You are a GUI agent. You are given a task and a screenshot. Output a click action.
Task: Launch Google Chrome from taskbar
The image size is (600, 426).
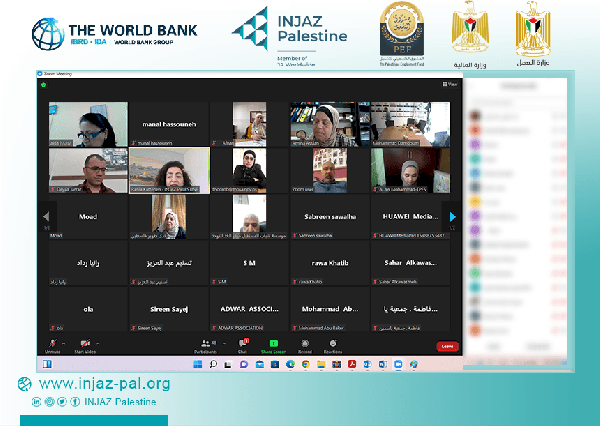305,364
